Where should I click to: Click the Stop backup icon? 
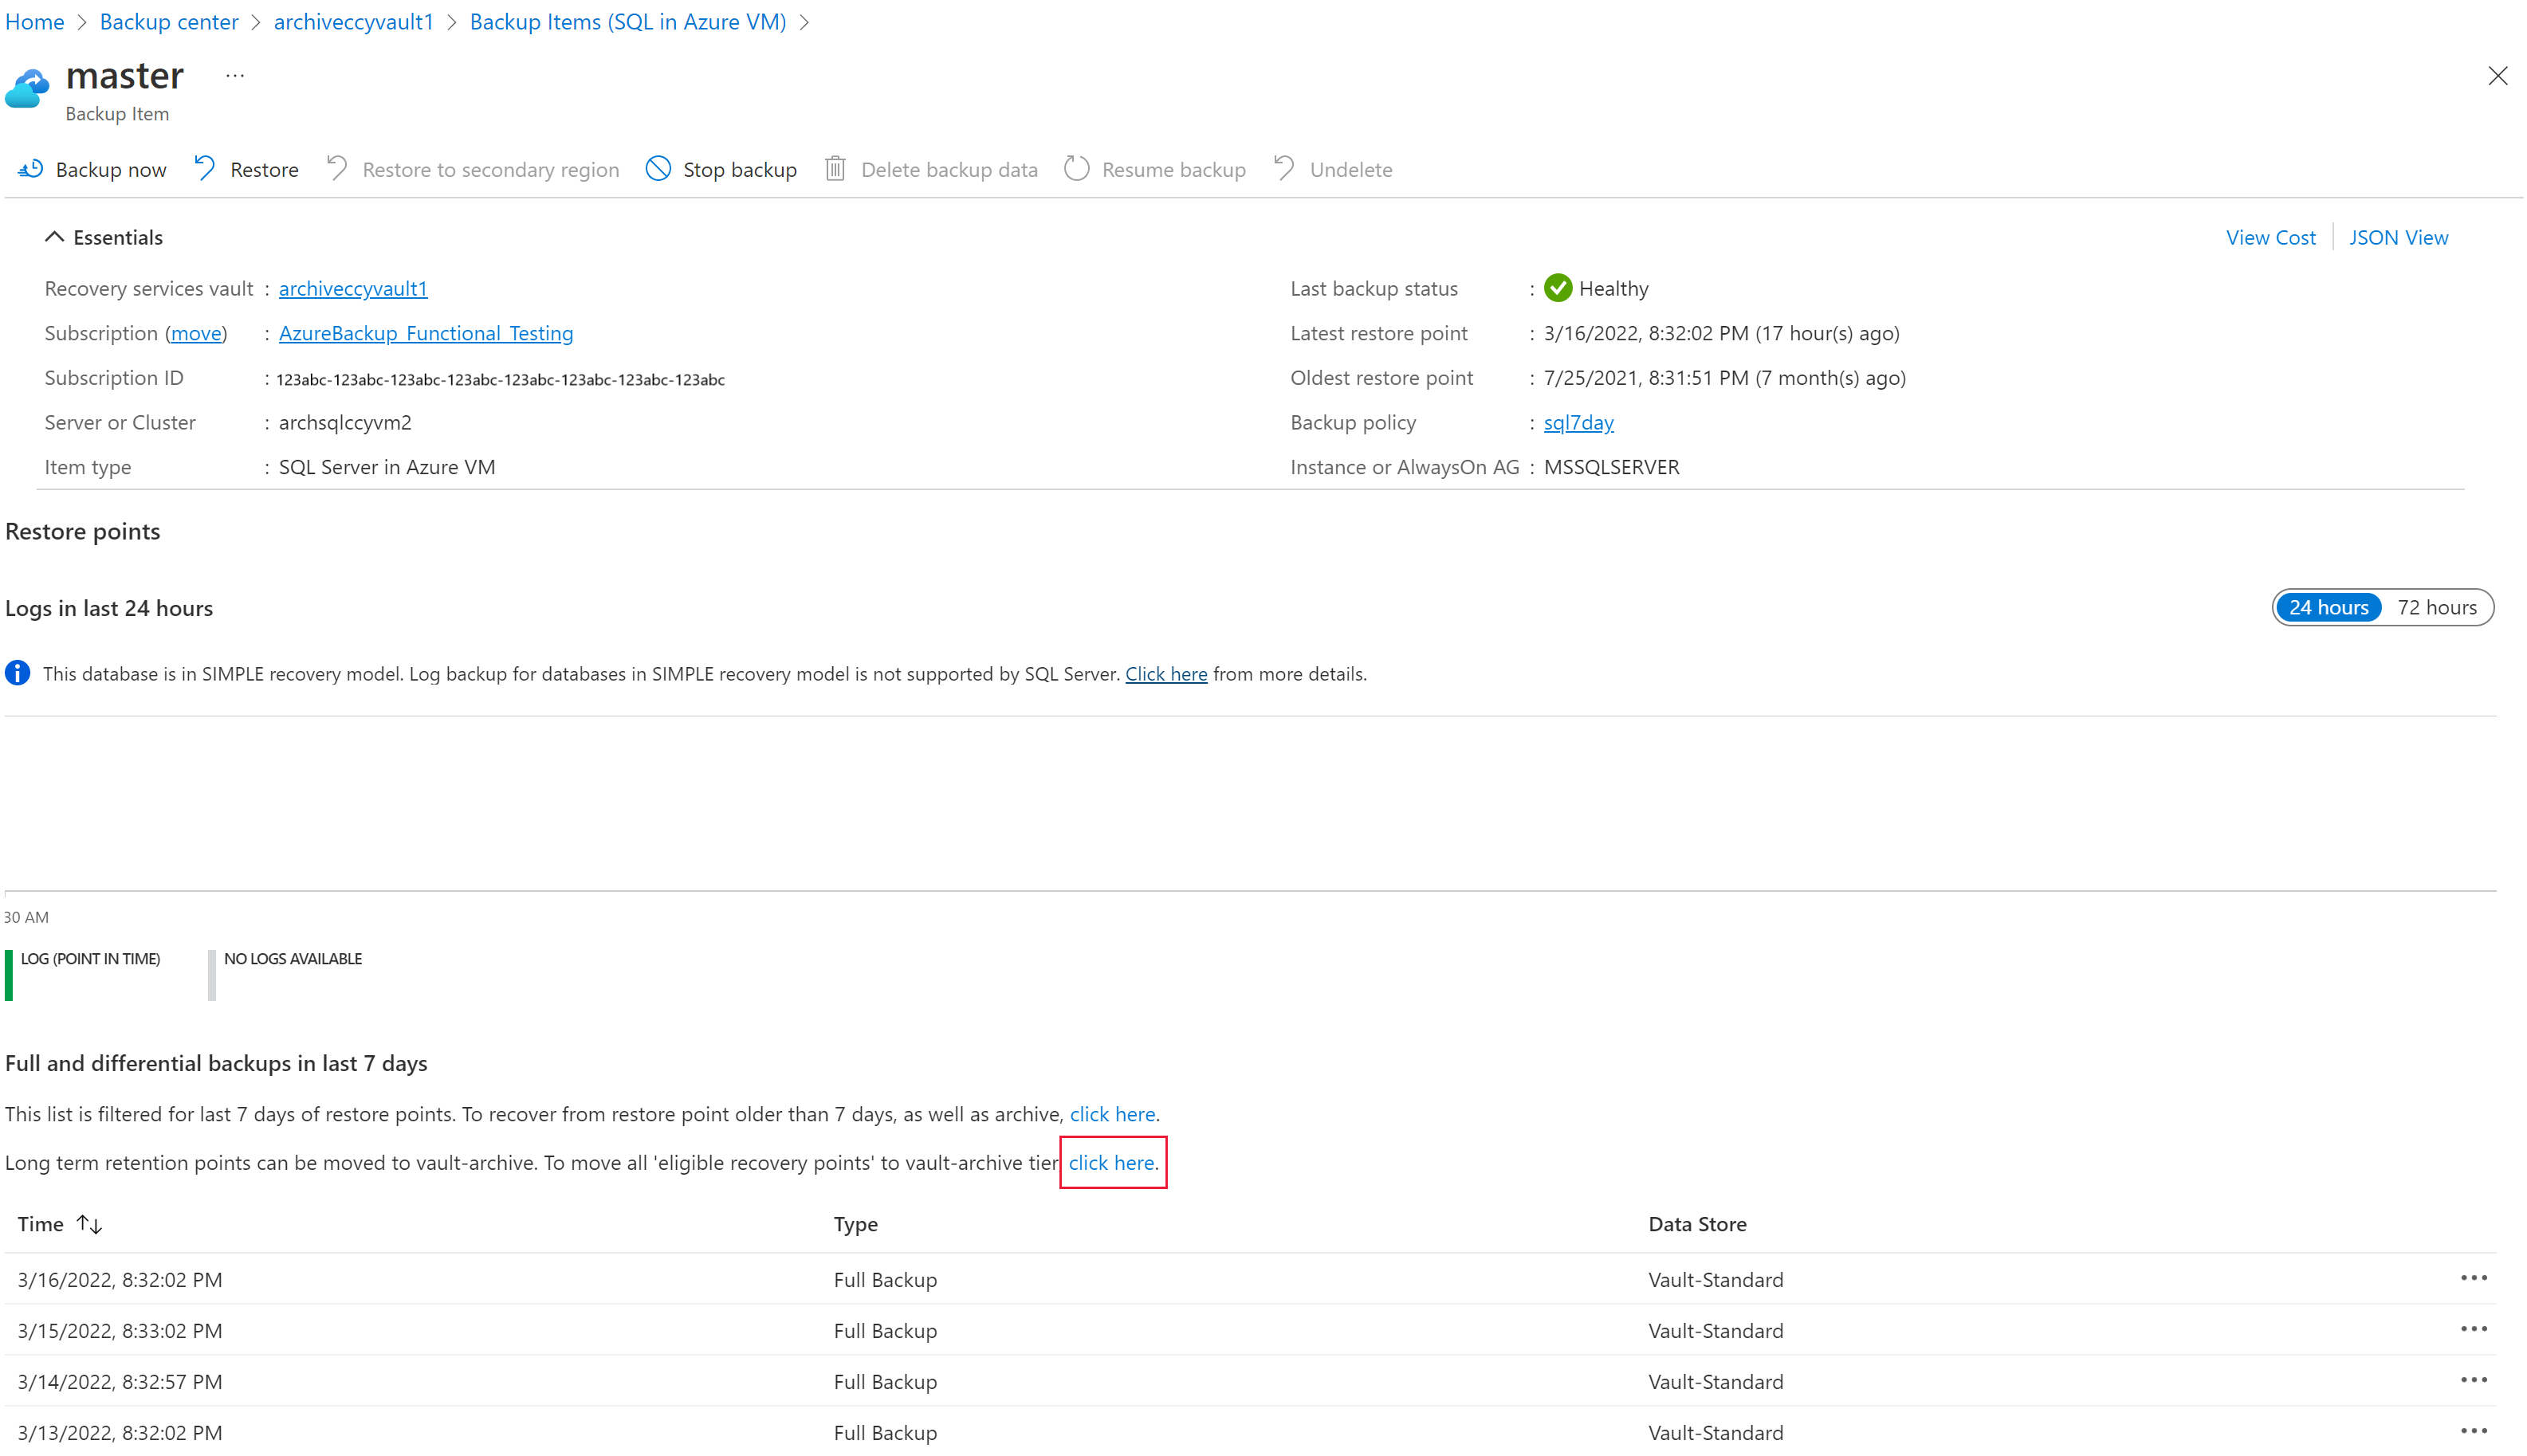coord(659,168)
